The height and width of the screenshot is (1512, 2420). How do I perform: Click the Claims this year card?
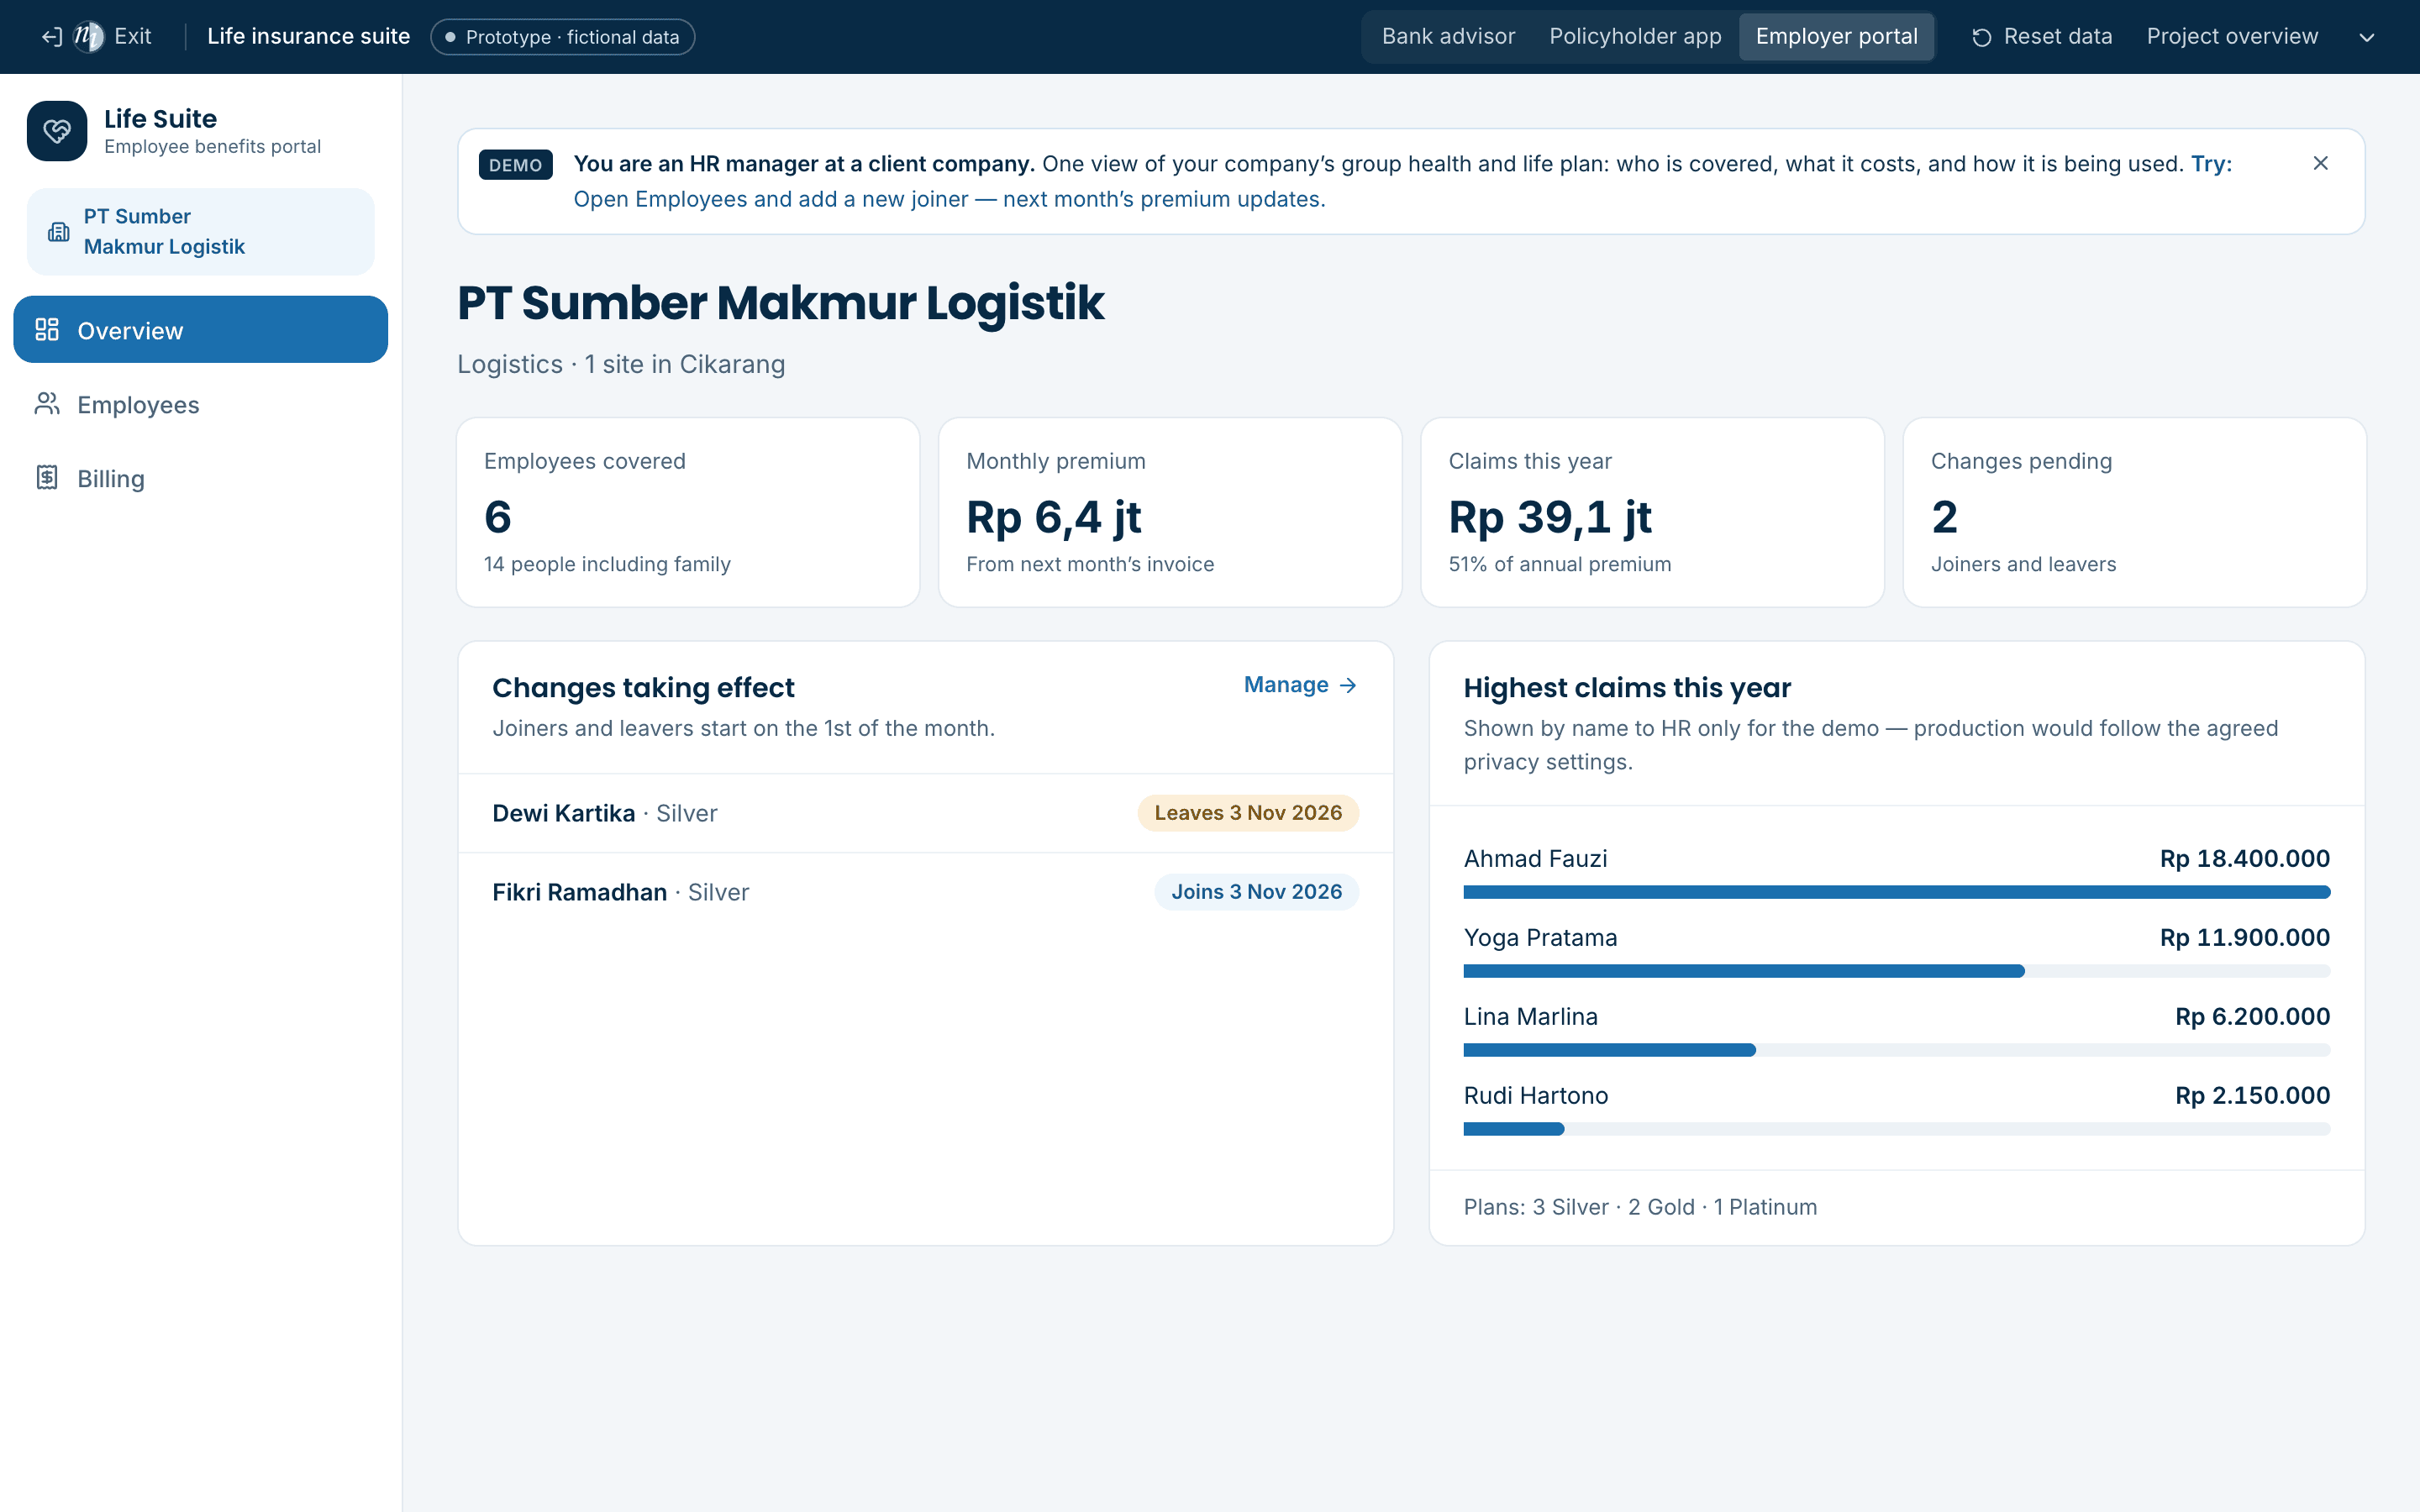(x=1652, y=512)
